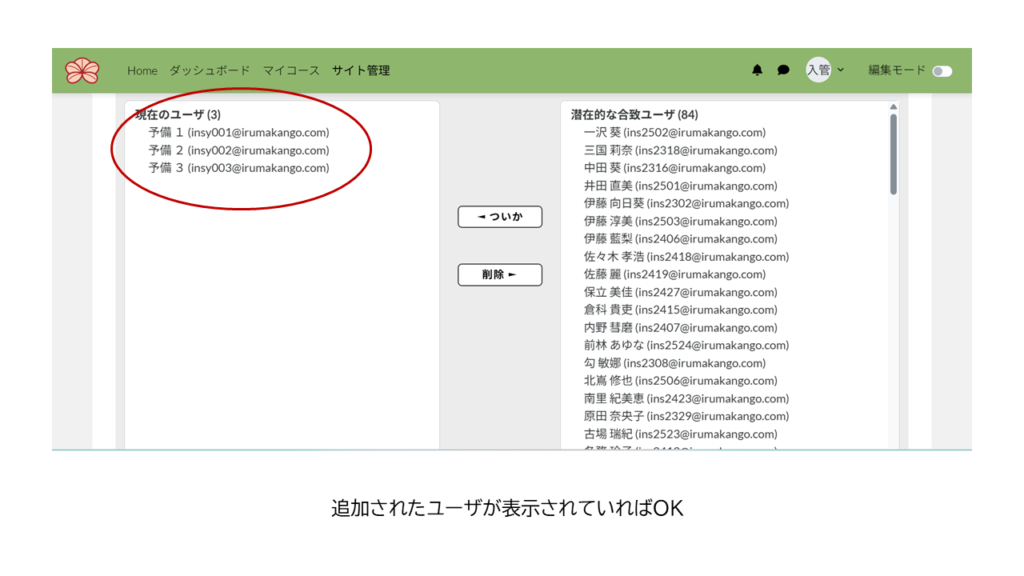Select potential user 佐藤 麗
Image resolution: width=1024 pixels, height=576 pixels.
tap(674, 274)
